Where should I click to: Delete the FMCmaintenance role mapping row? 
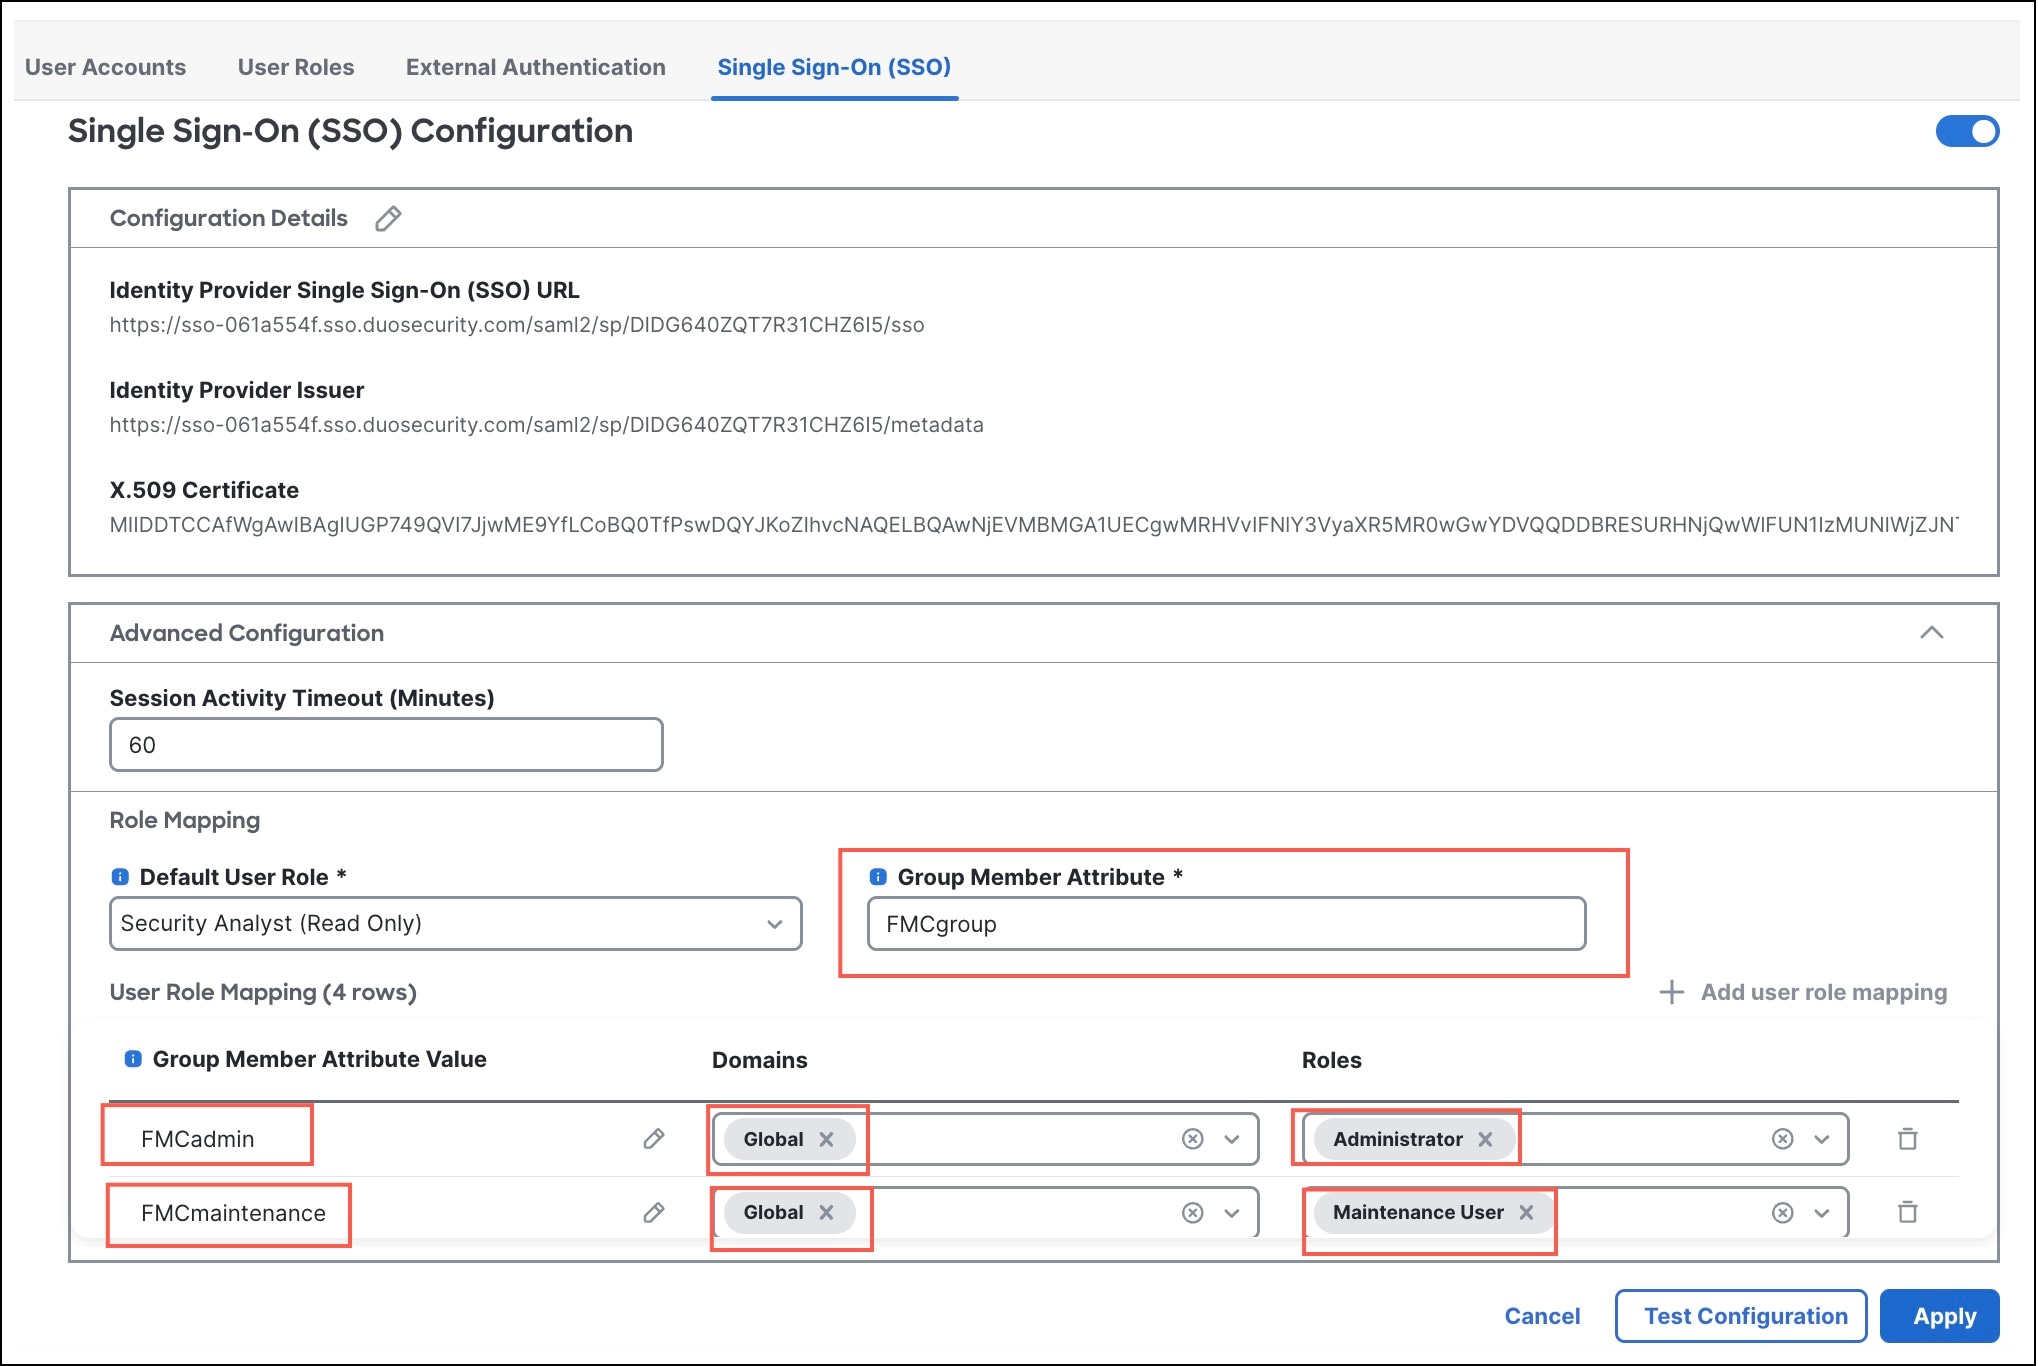[1907, 1213]
